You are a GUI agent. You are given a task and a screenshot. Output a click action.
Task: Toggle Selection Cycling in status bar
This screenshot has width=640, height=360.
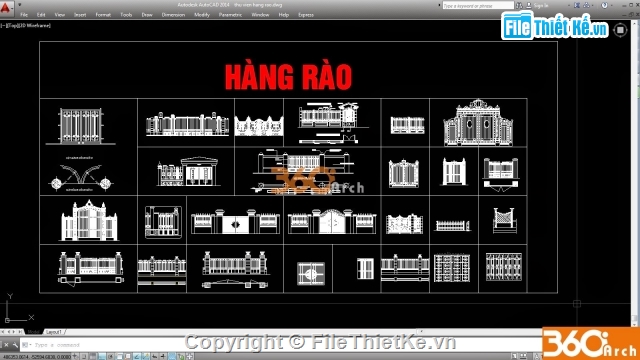[x=189, y=357]
